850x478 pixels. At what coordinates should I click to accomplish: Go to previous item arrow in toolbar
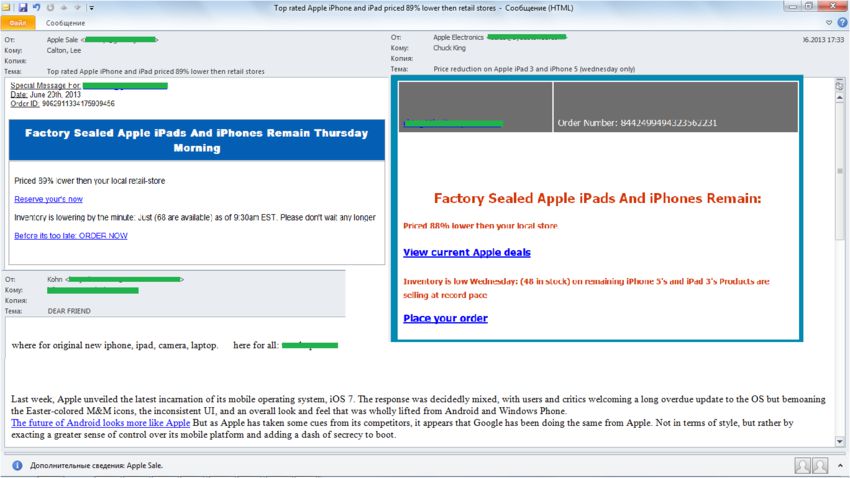coord(64,8)
